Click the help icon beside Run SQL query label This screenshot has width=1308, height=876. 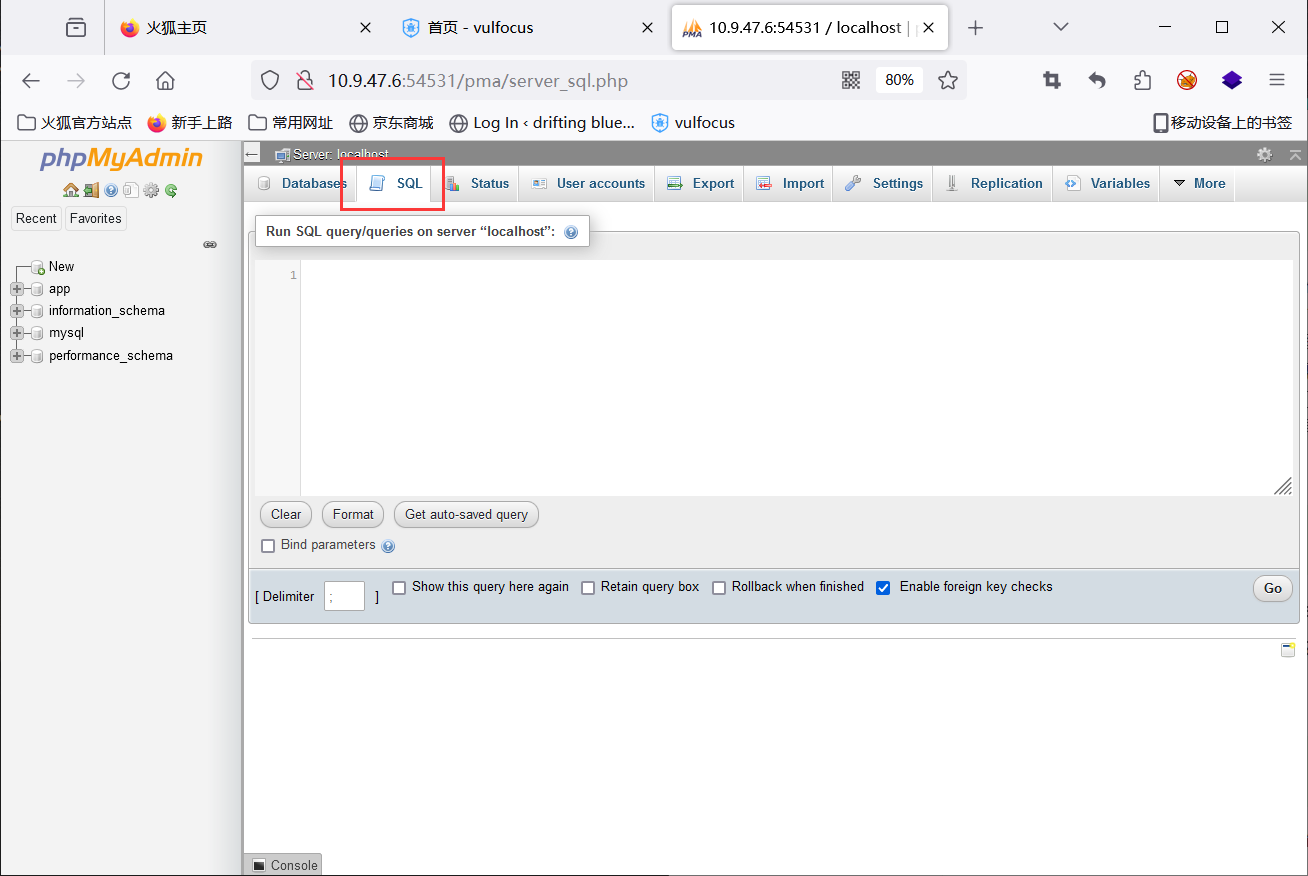tap(571, 232)
